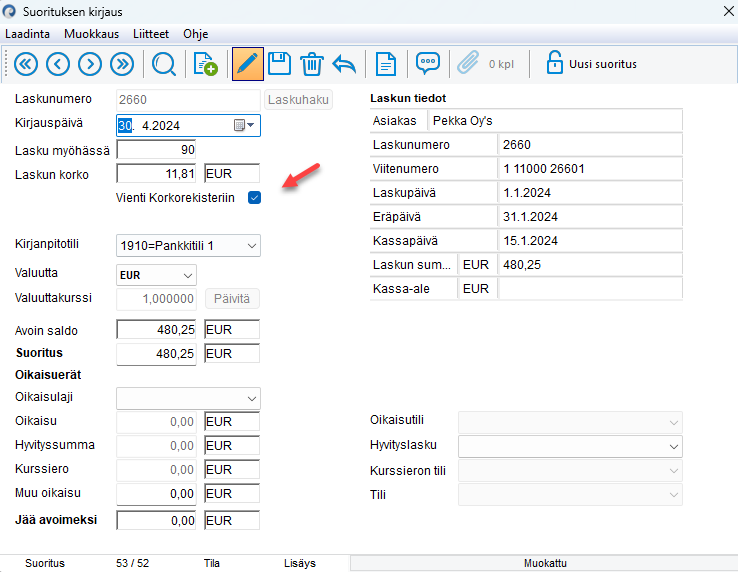Click the Jää avoimeksi amount field
This screenshot has height=572, width=738.
click(156, 520)
